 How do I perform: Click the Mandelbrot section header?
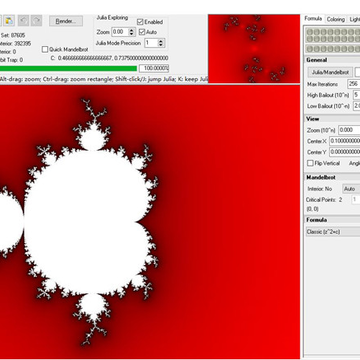click(333, 178)
